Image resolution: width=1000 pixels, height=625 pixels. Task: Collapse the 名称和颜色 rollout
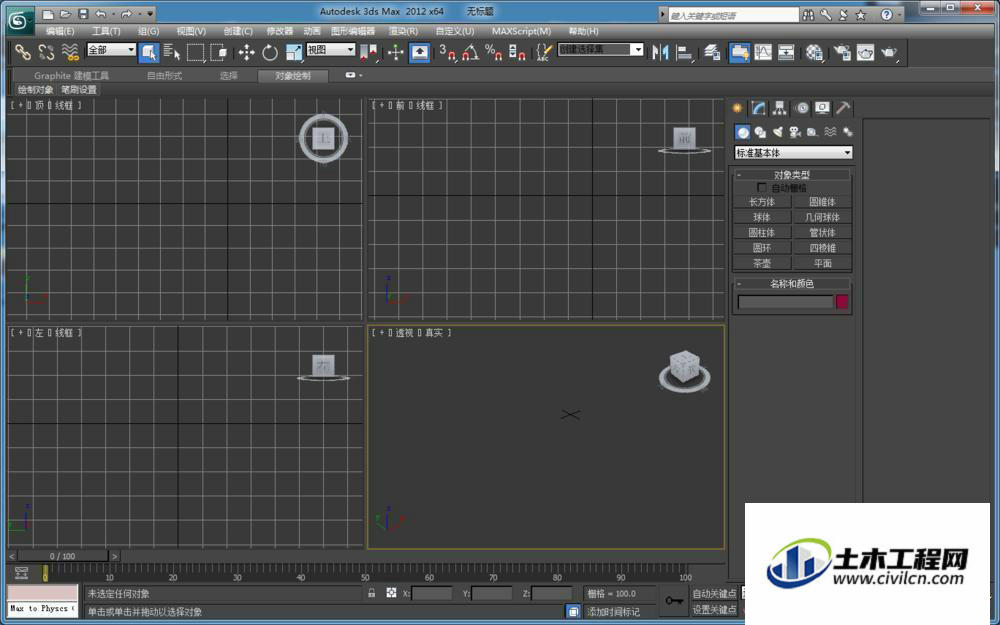point(793,283)
